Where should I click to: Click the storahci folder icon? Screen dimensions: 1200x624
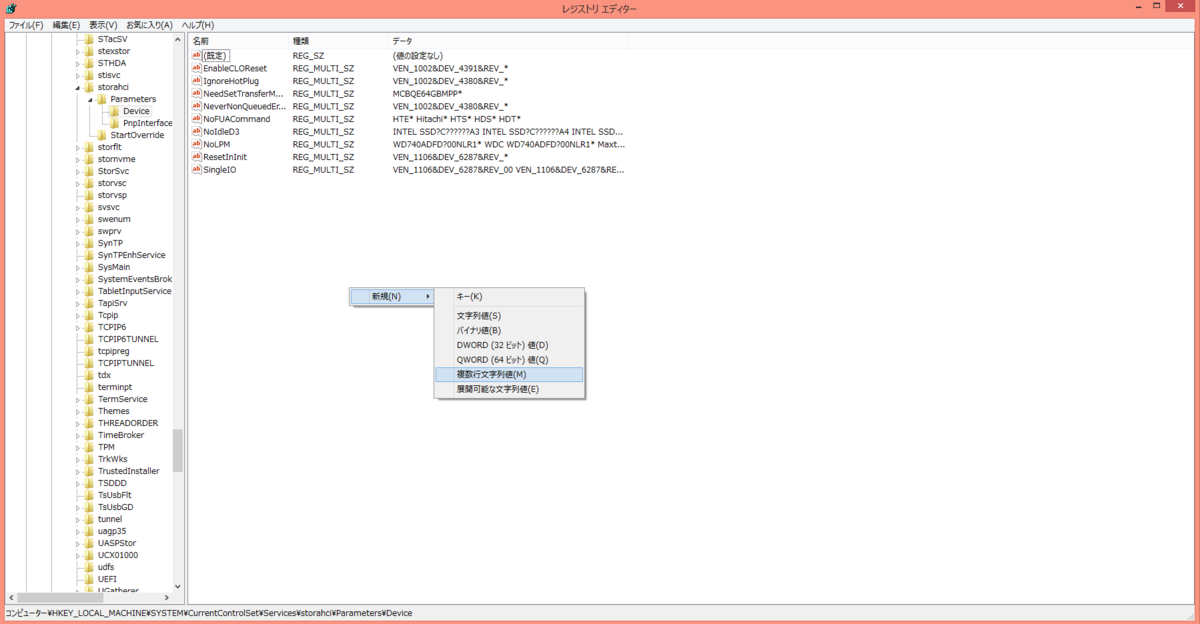point(89,87)
